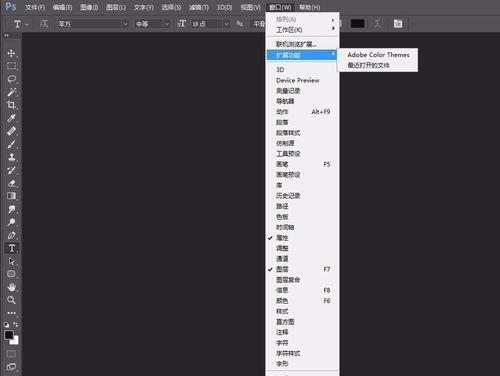
Task: Select the Hand tool
Action: point(11,287)
